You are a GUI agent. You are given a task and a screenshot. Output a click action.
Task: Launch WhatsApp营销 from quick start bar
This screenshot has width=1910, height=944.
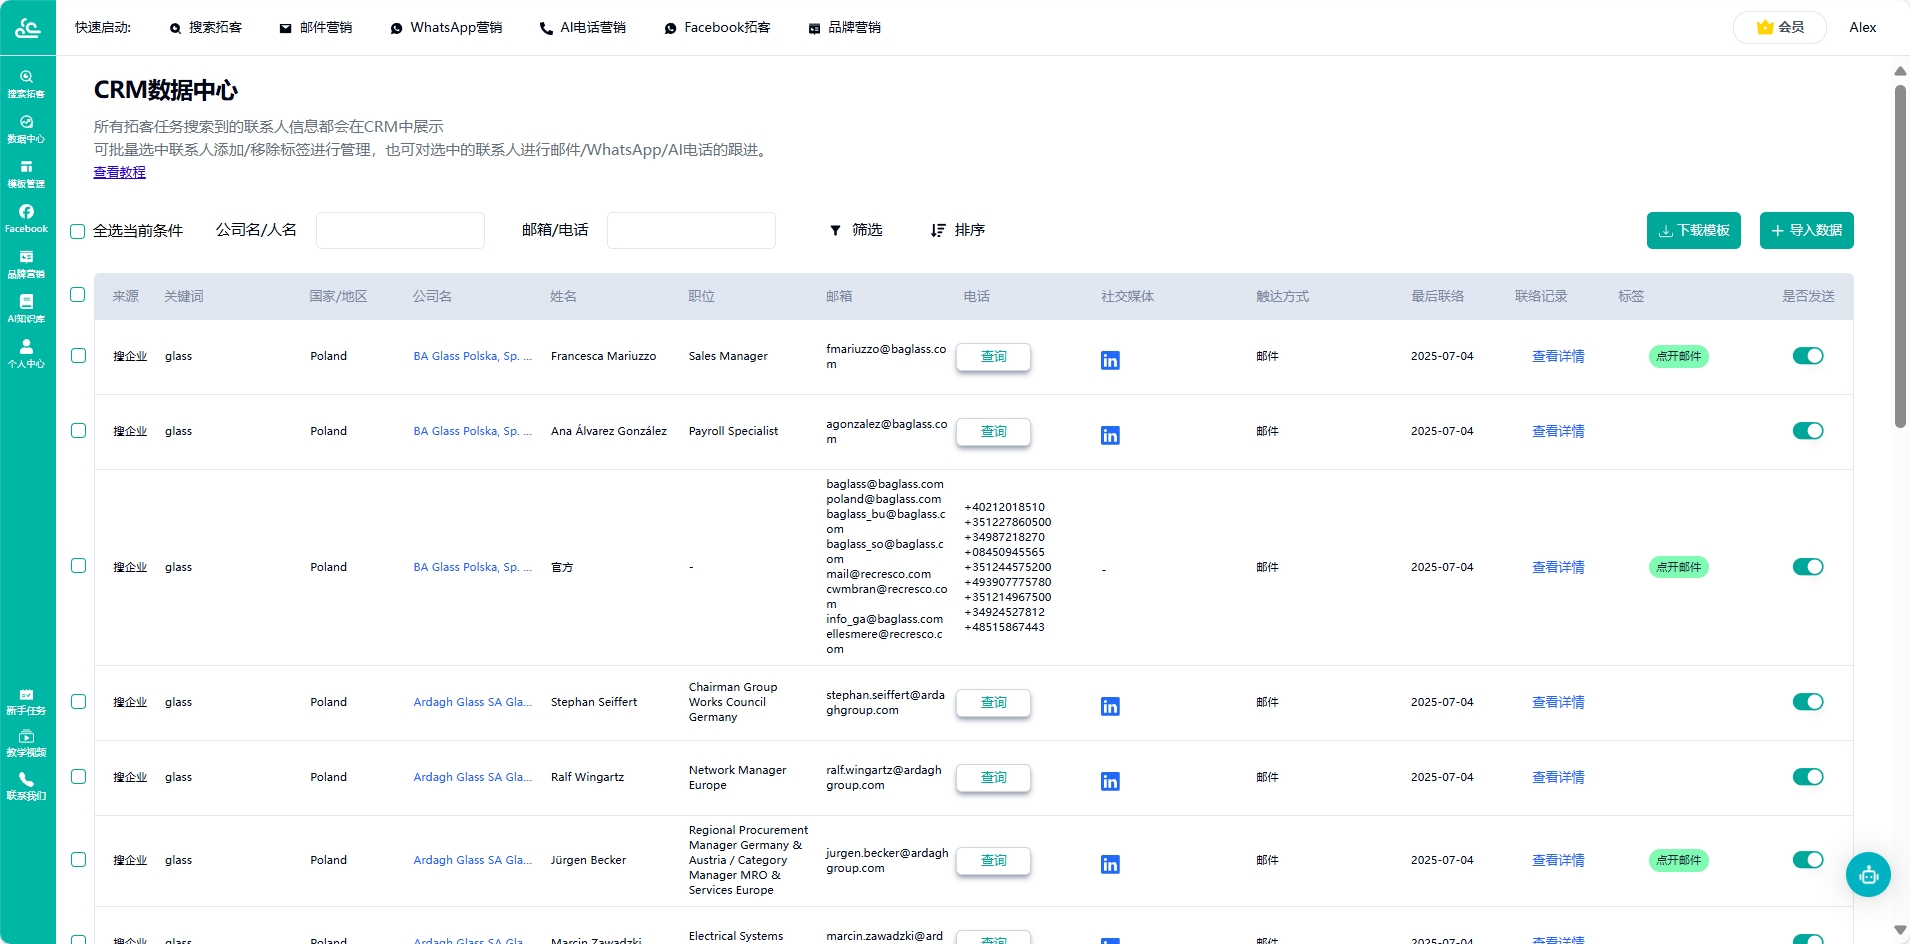click(x=446, y=28)
